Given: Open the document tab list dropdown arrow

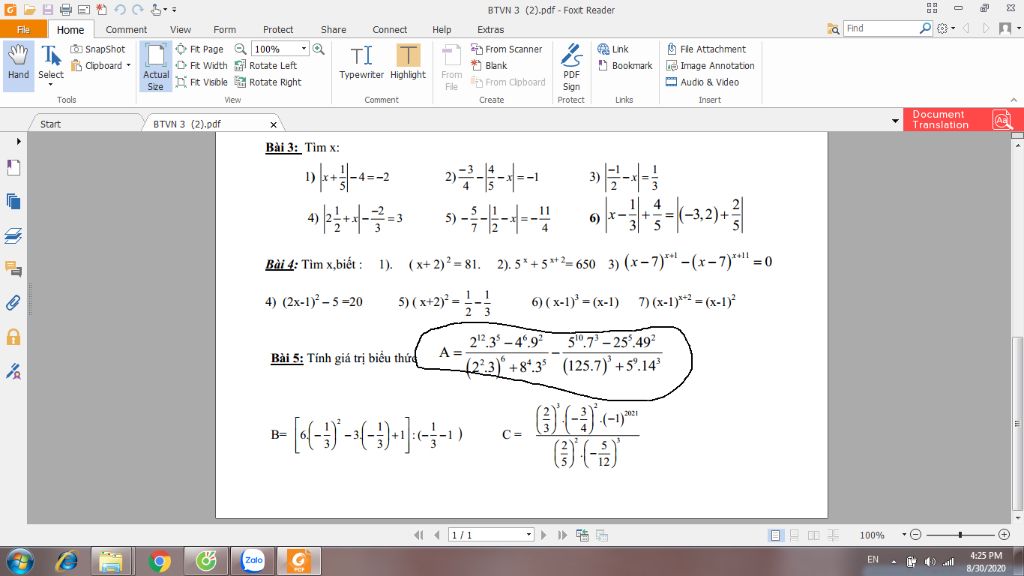Looking at the screenshot, I should coord(895,121).
